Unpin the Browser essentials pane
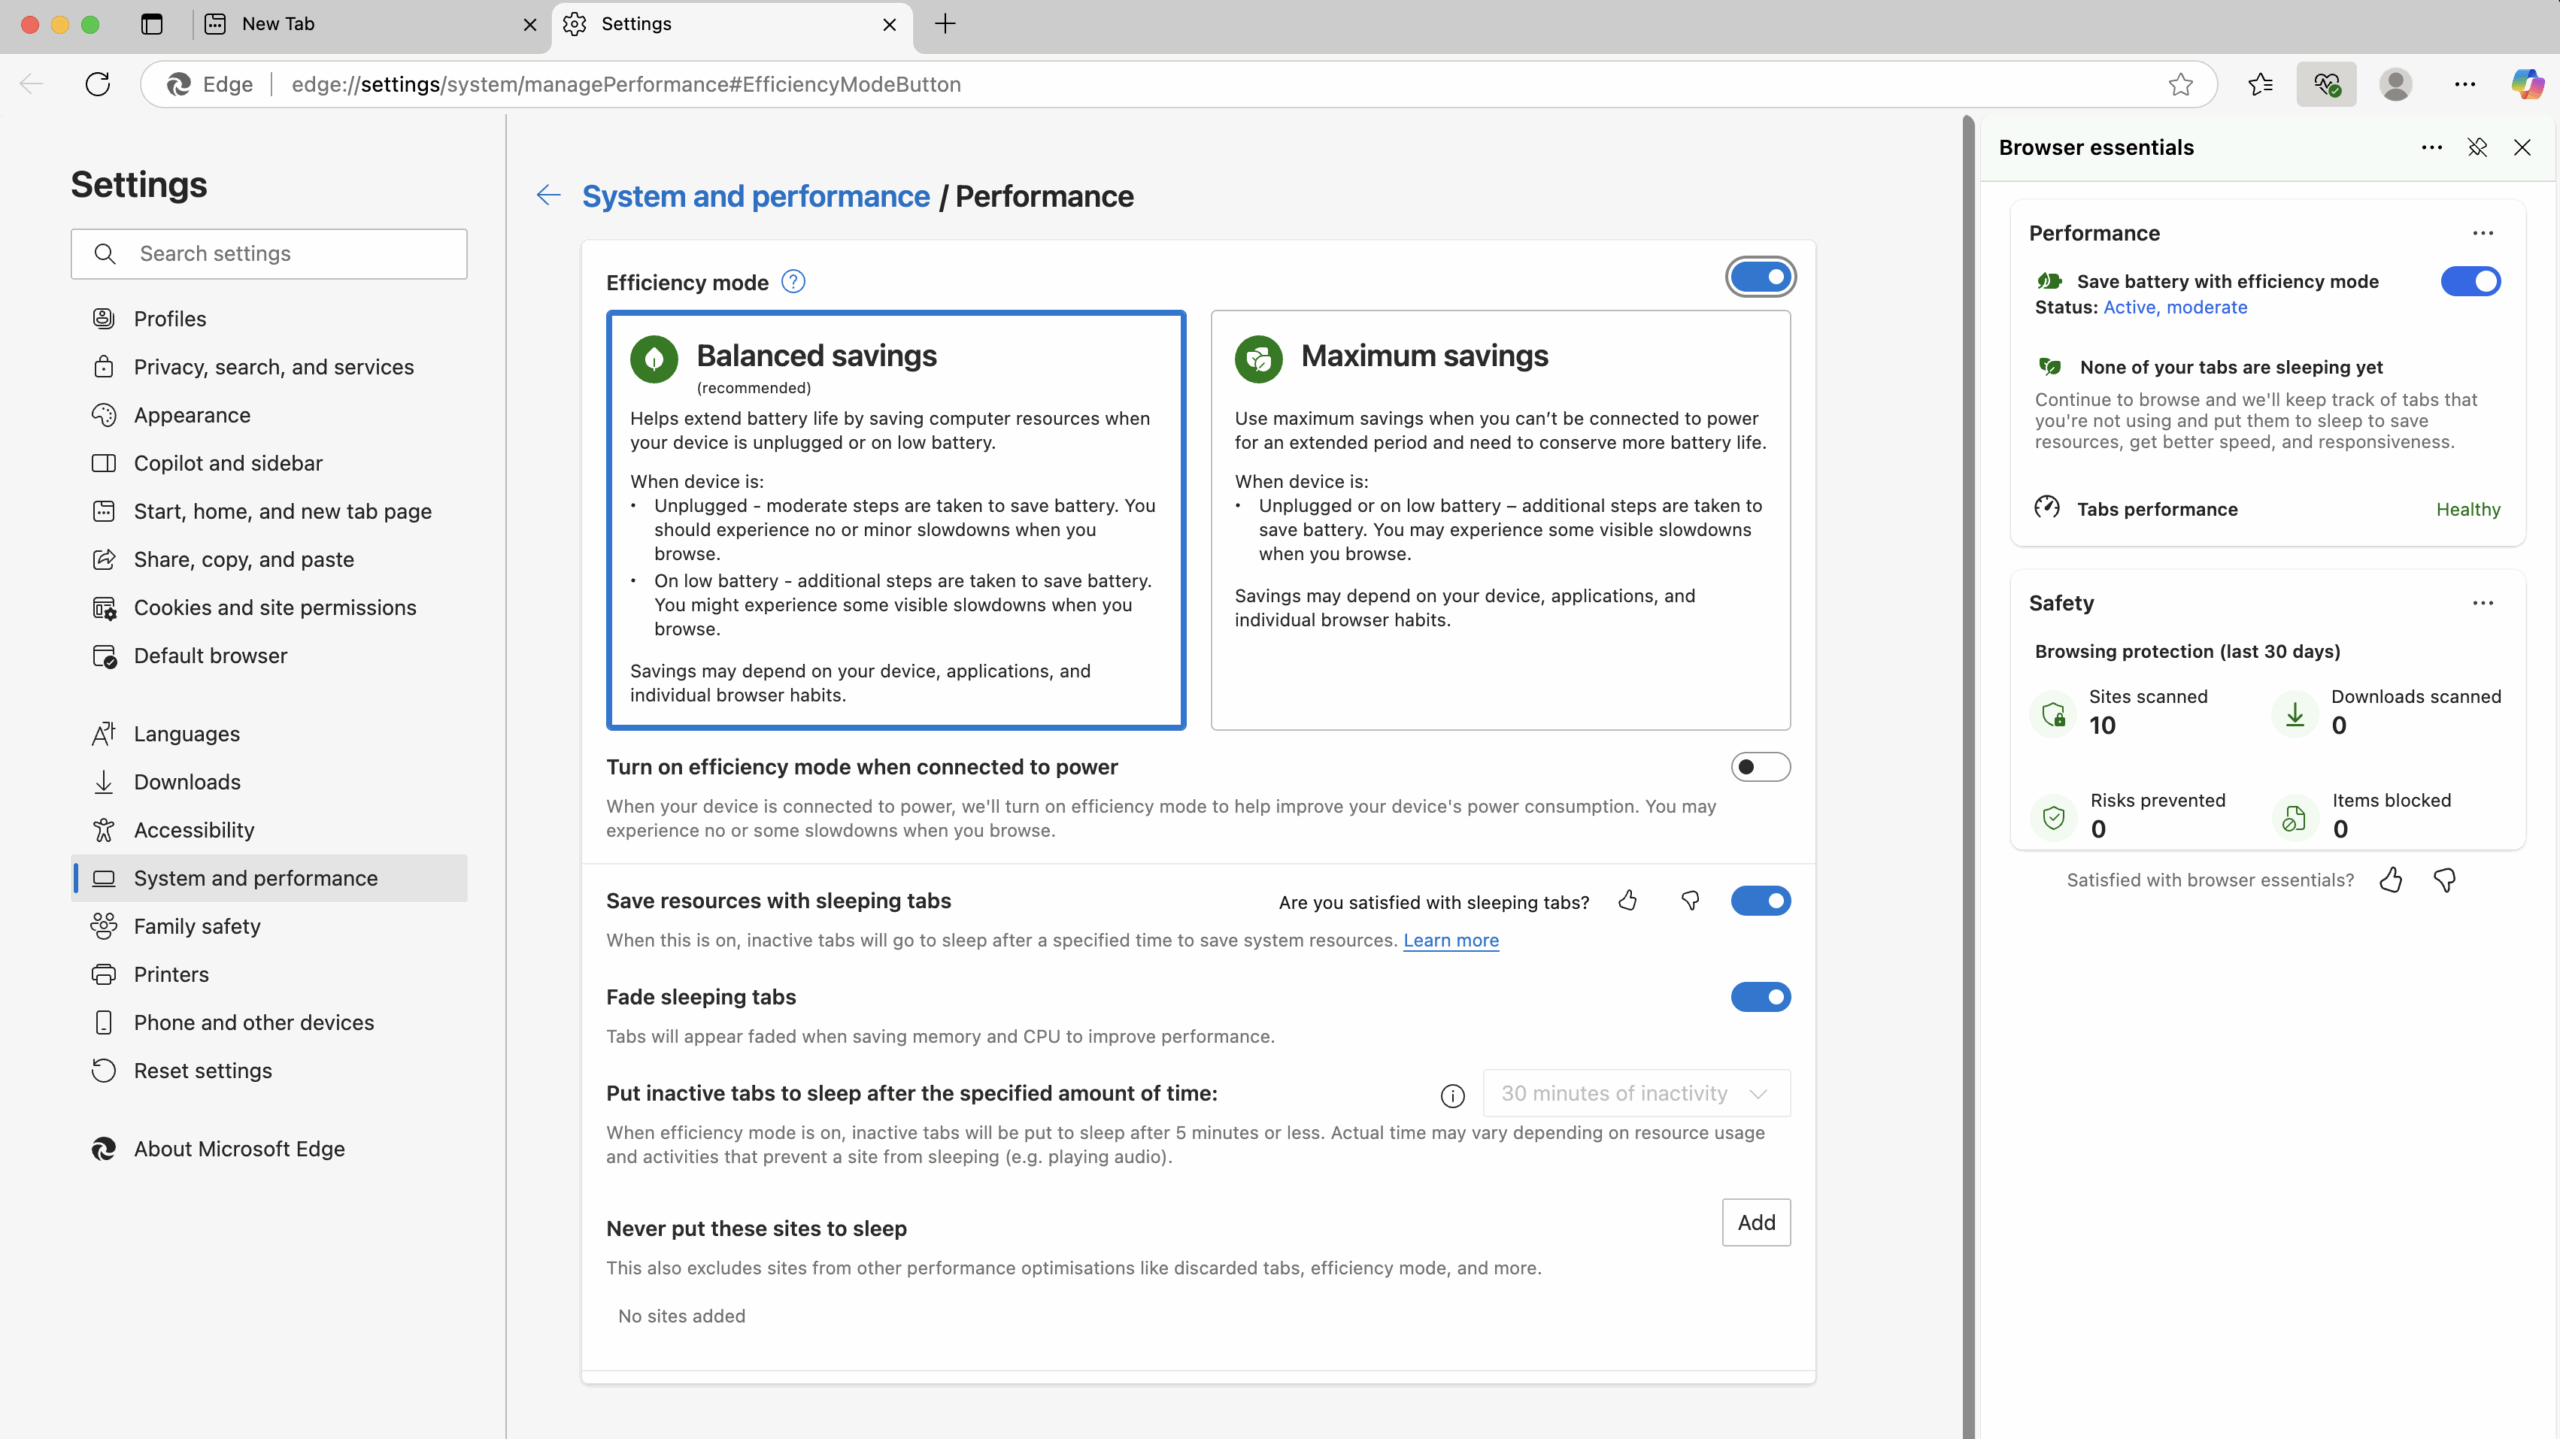Image resolution: width=2560 pixels, height=1439 pixels. point(2477,147)
